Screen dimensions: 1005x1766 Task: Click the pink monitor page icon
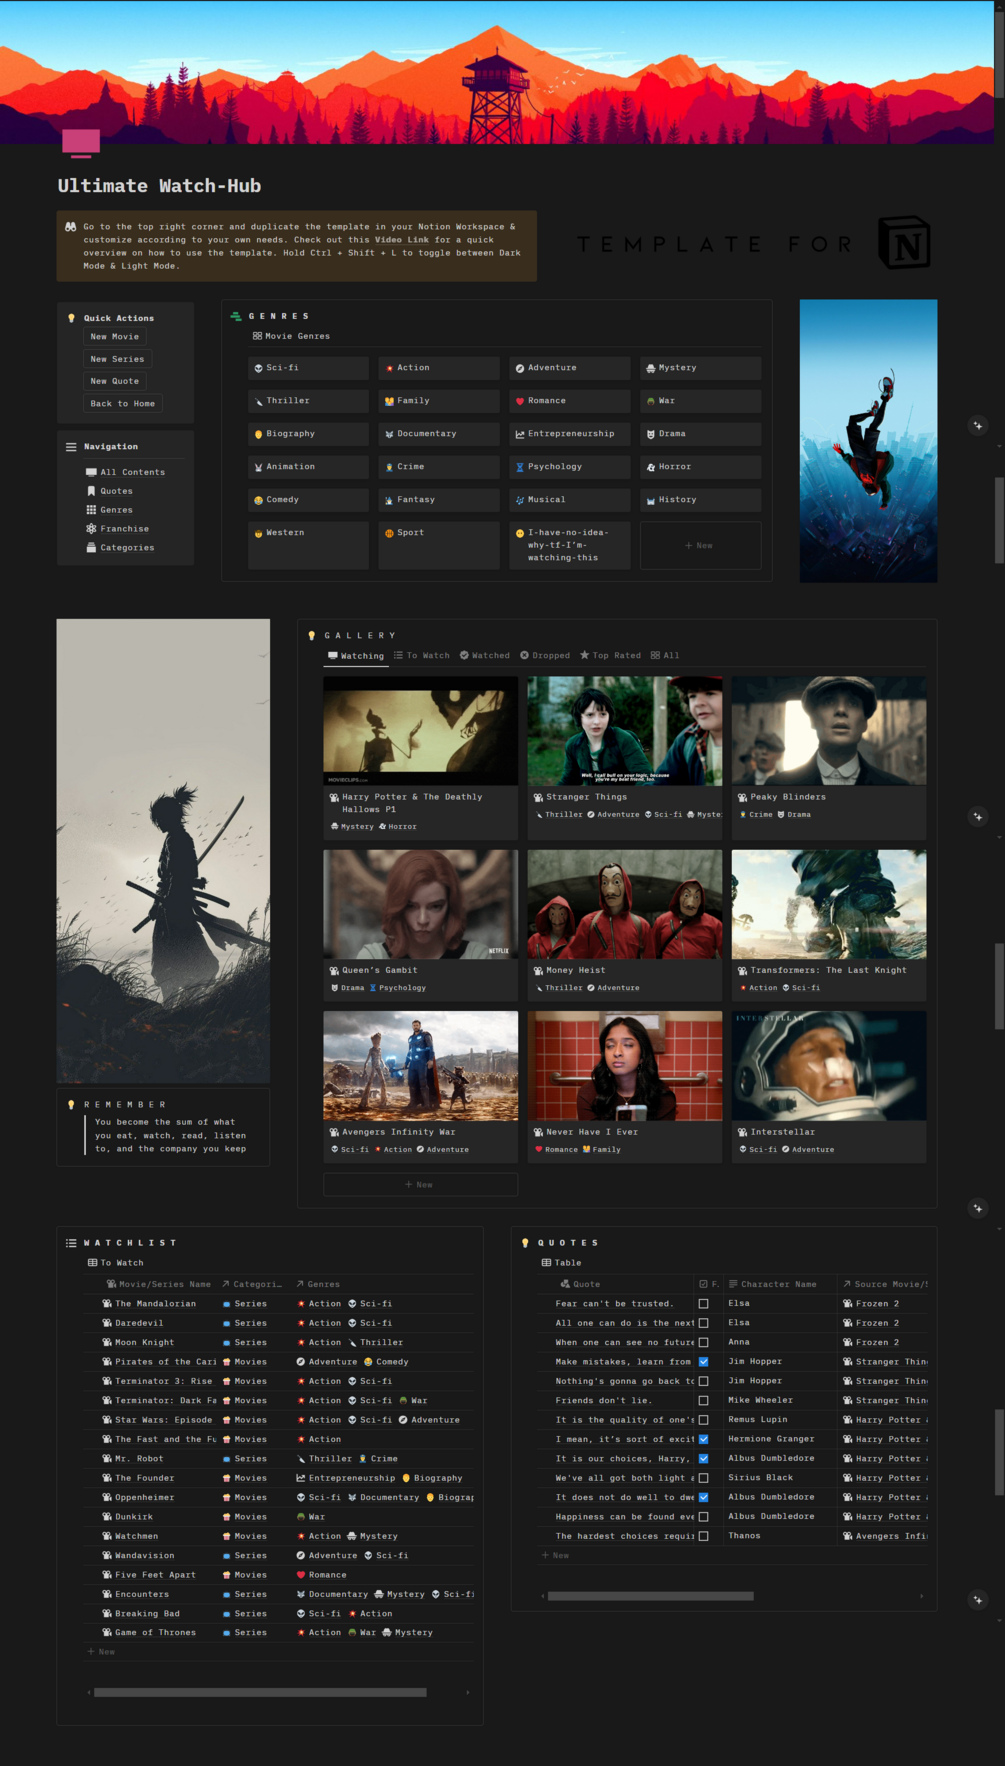pos(81,143)
